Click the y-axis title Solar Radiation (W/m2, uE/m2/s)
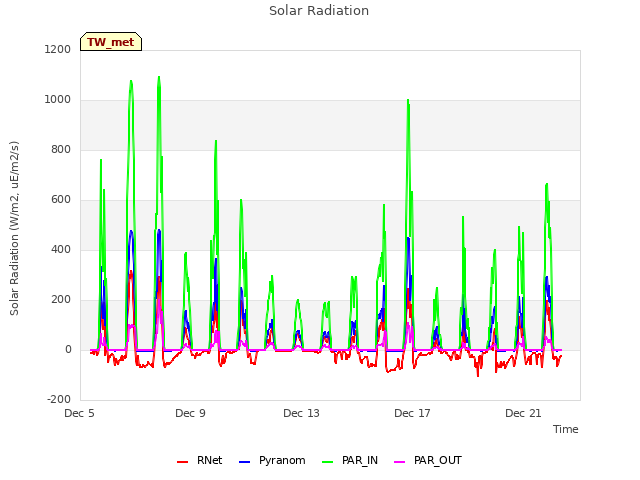This screenshot has width=640, height=480. pyautogui.click(x=14, y=228)
